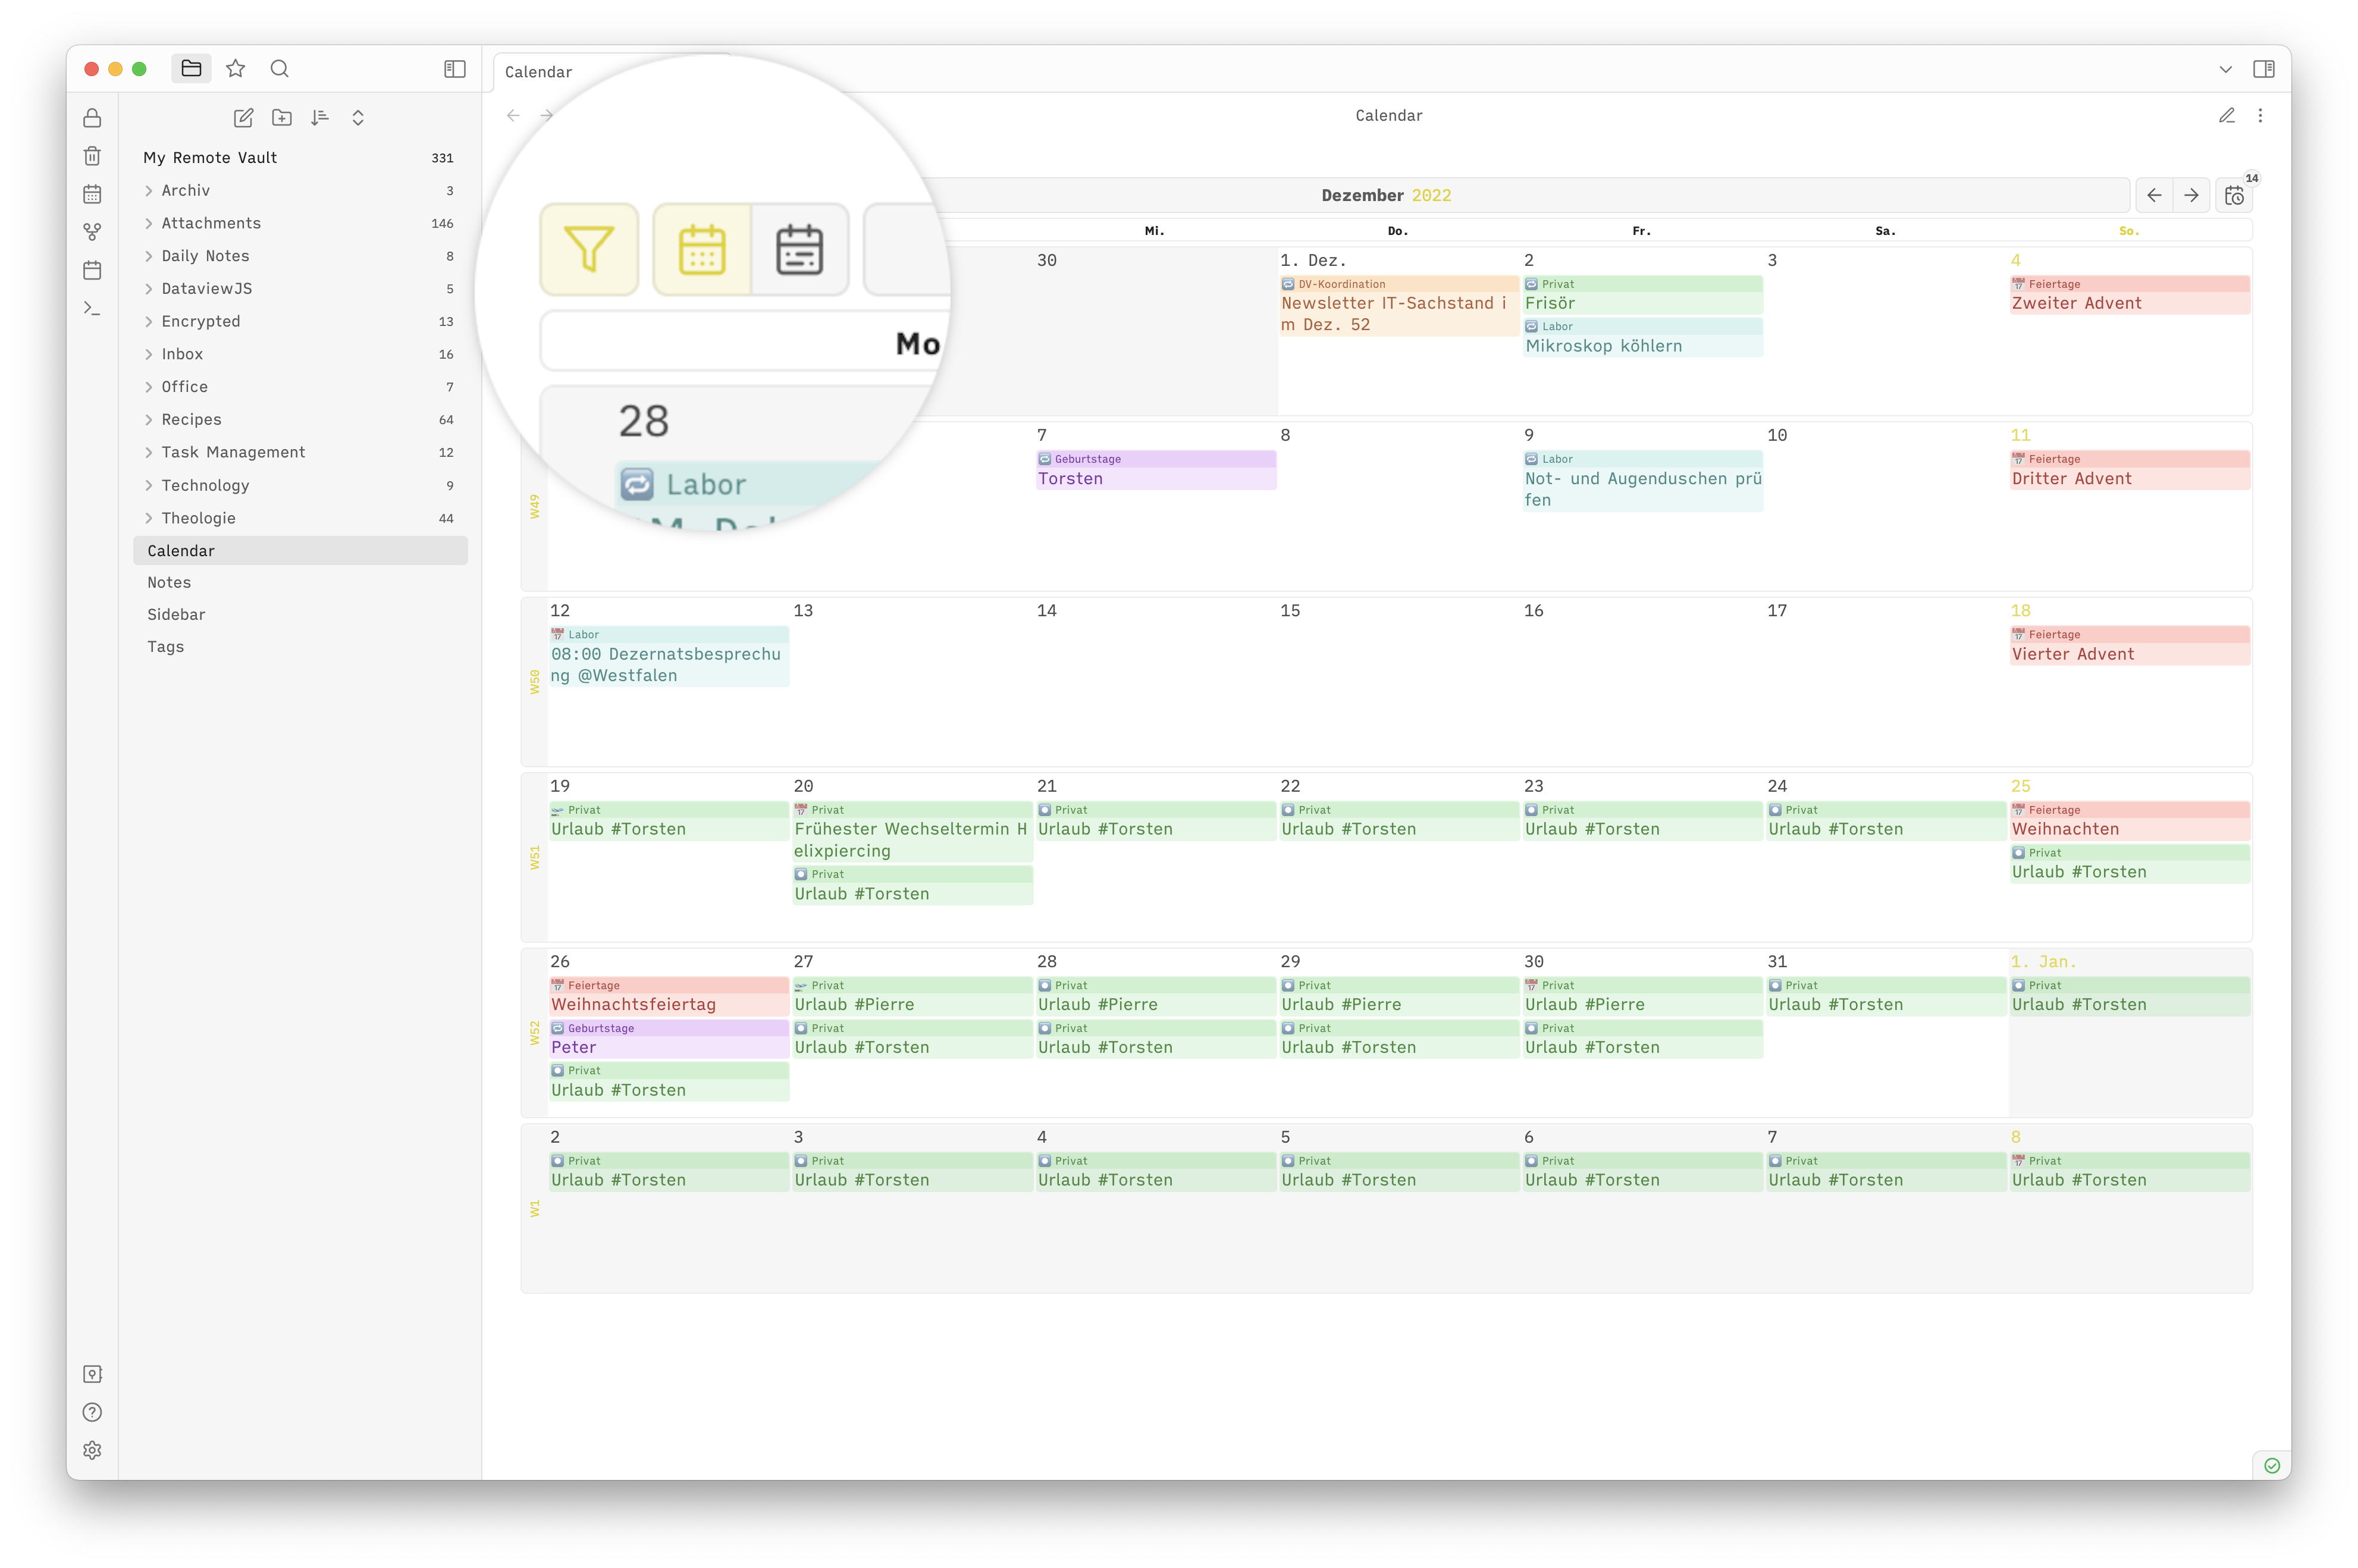Select the Notes item in sidebar
This screenshot has width=2358, height=1568.
tap(170, 581)
